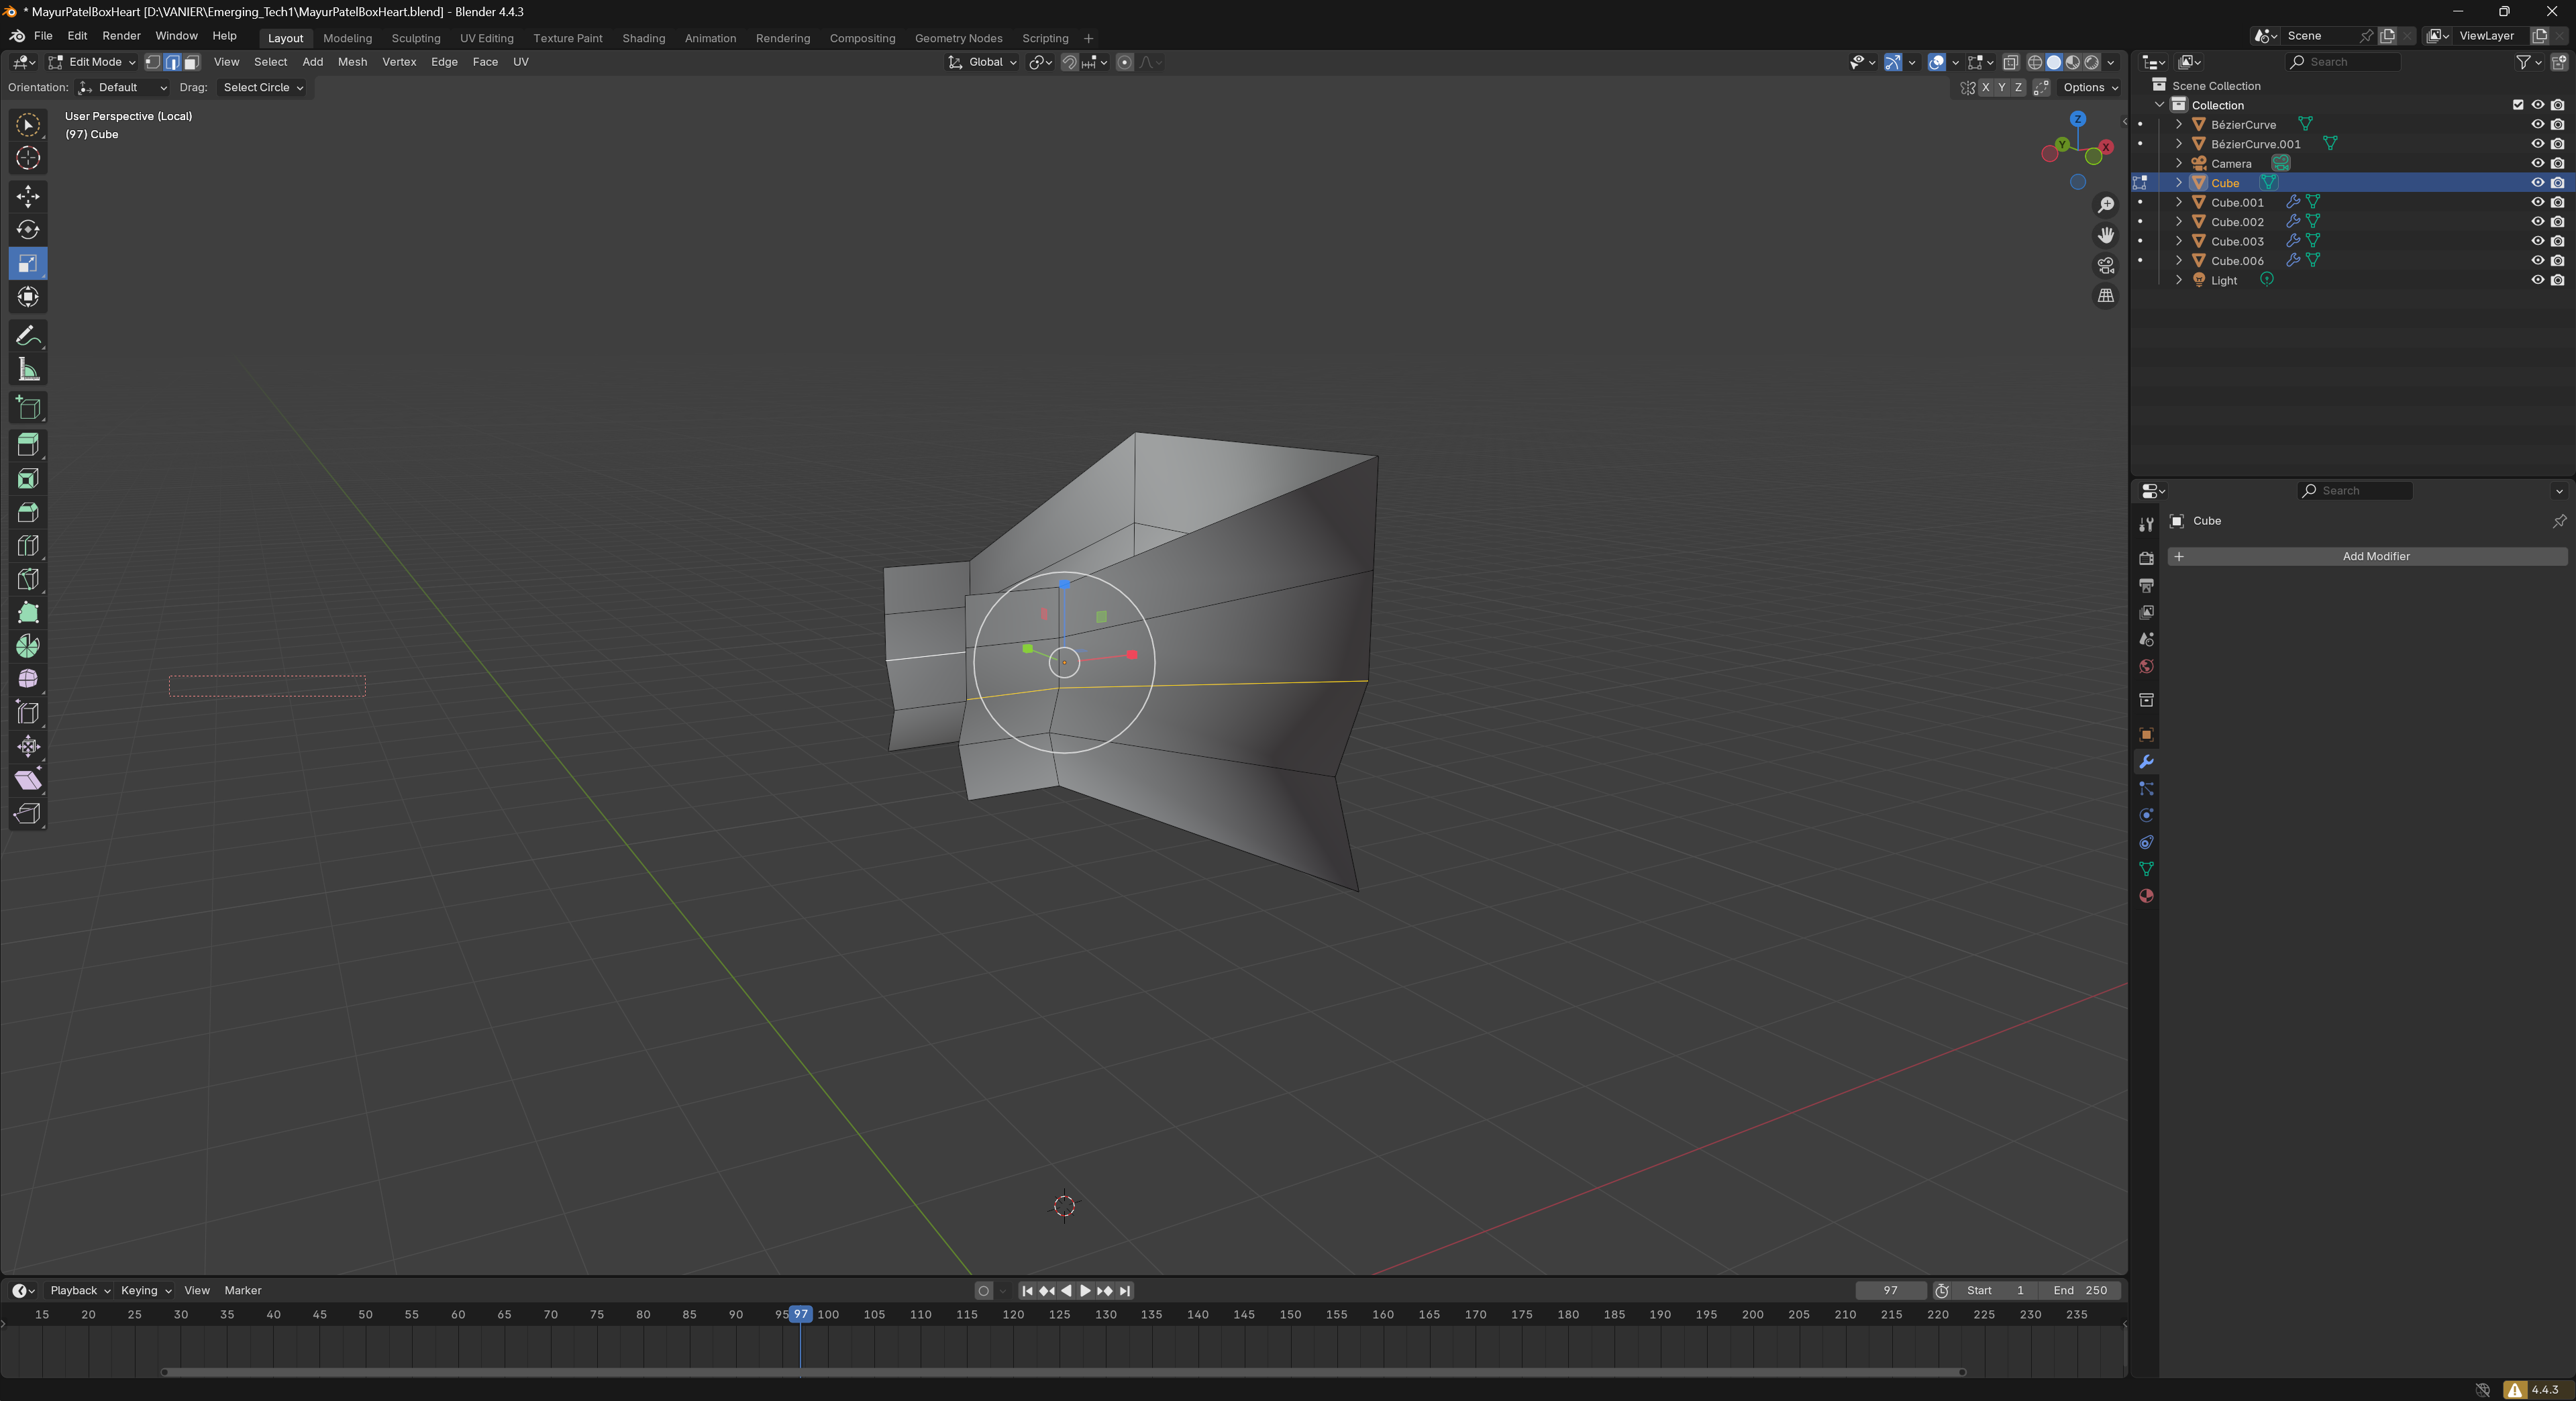Open the Select Circle drag dropdown
This screenshot has width=2576, height=1401.
pos(262,88)
